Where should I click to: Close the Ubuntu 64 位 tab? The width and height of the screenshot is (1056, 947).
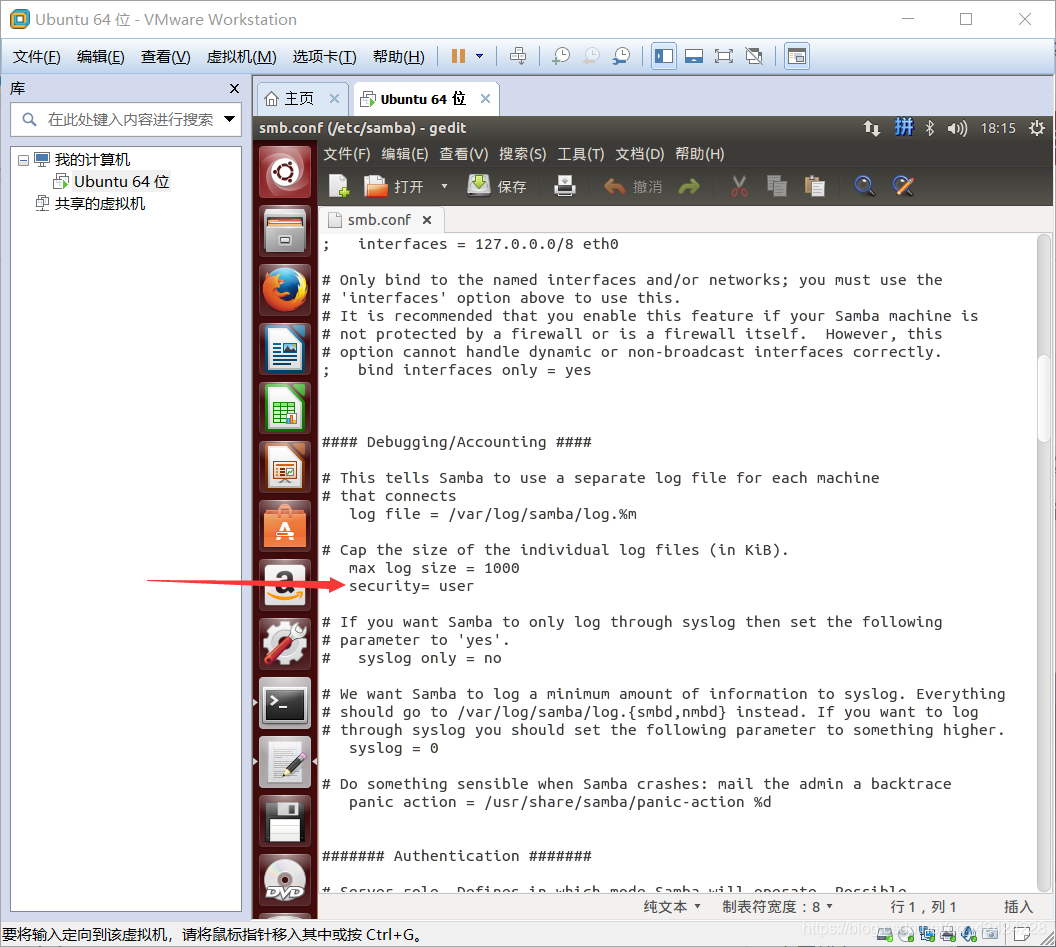(485, 99)
